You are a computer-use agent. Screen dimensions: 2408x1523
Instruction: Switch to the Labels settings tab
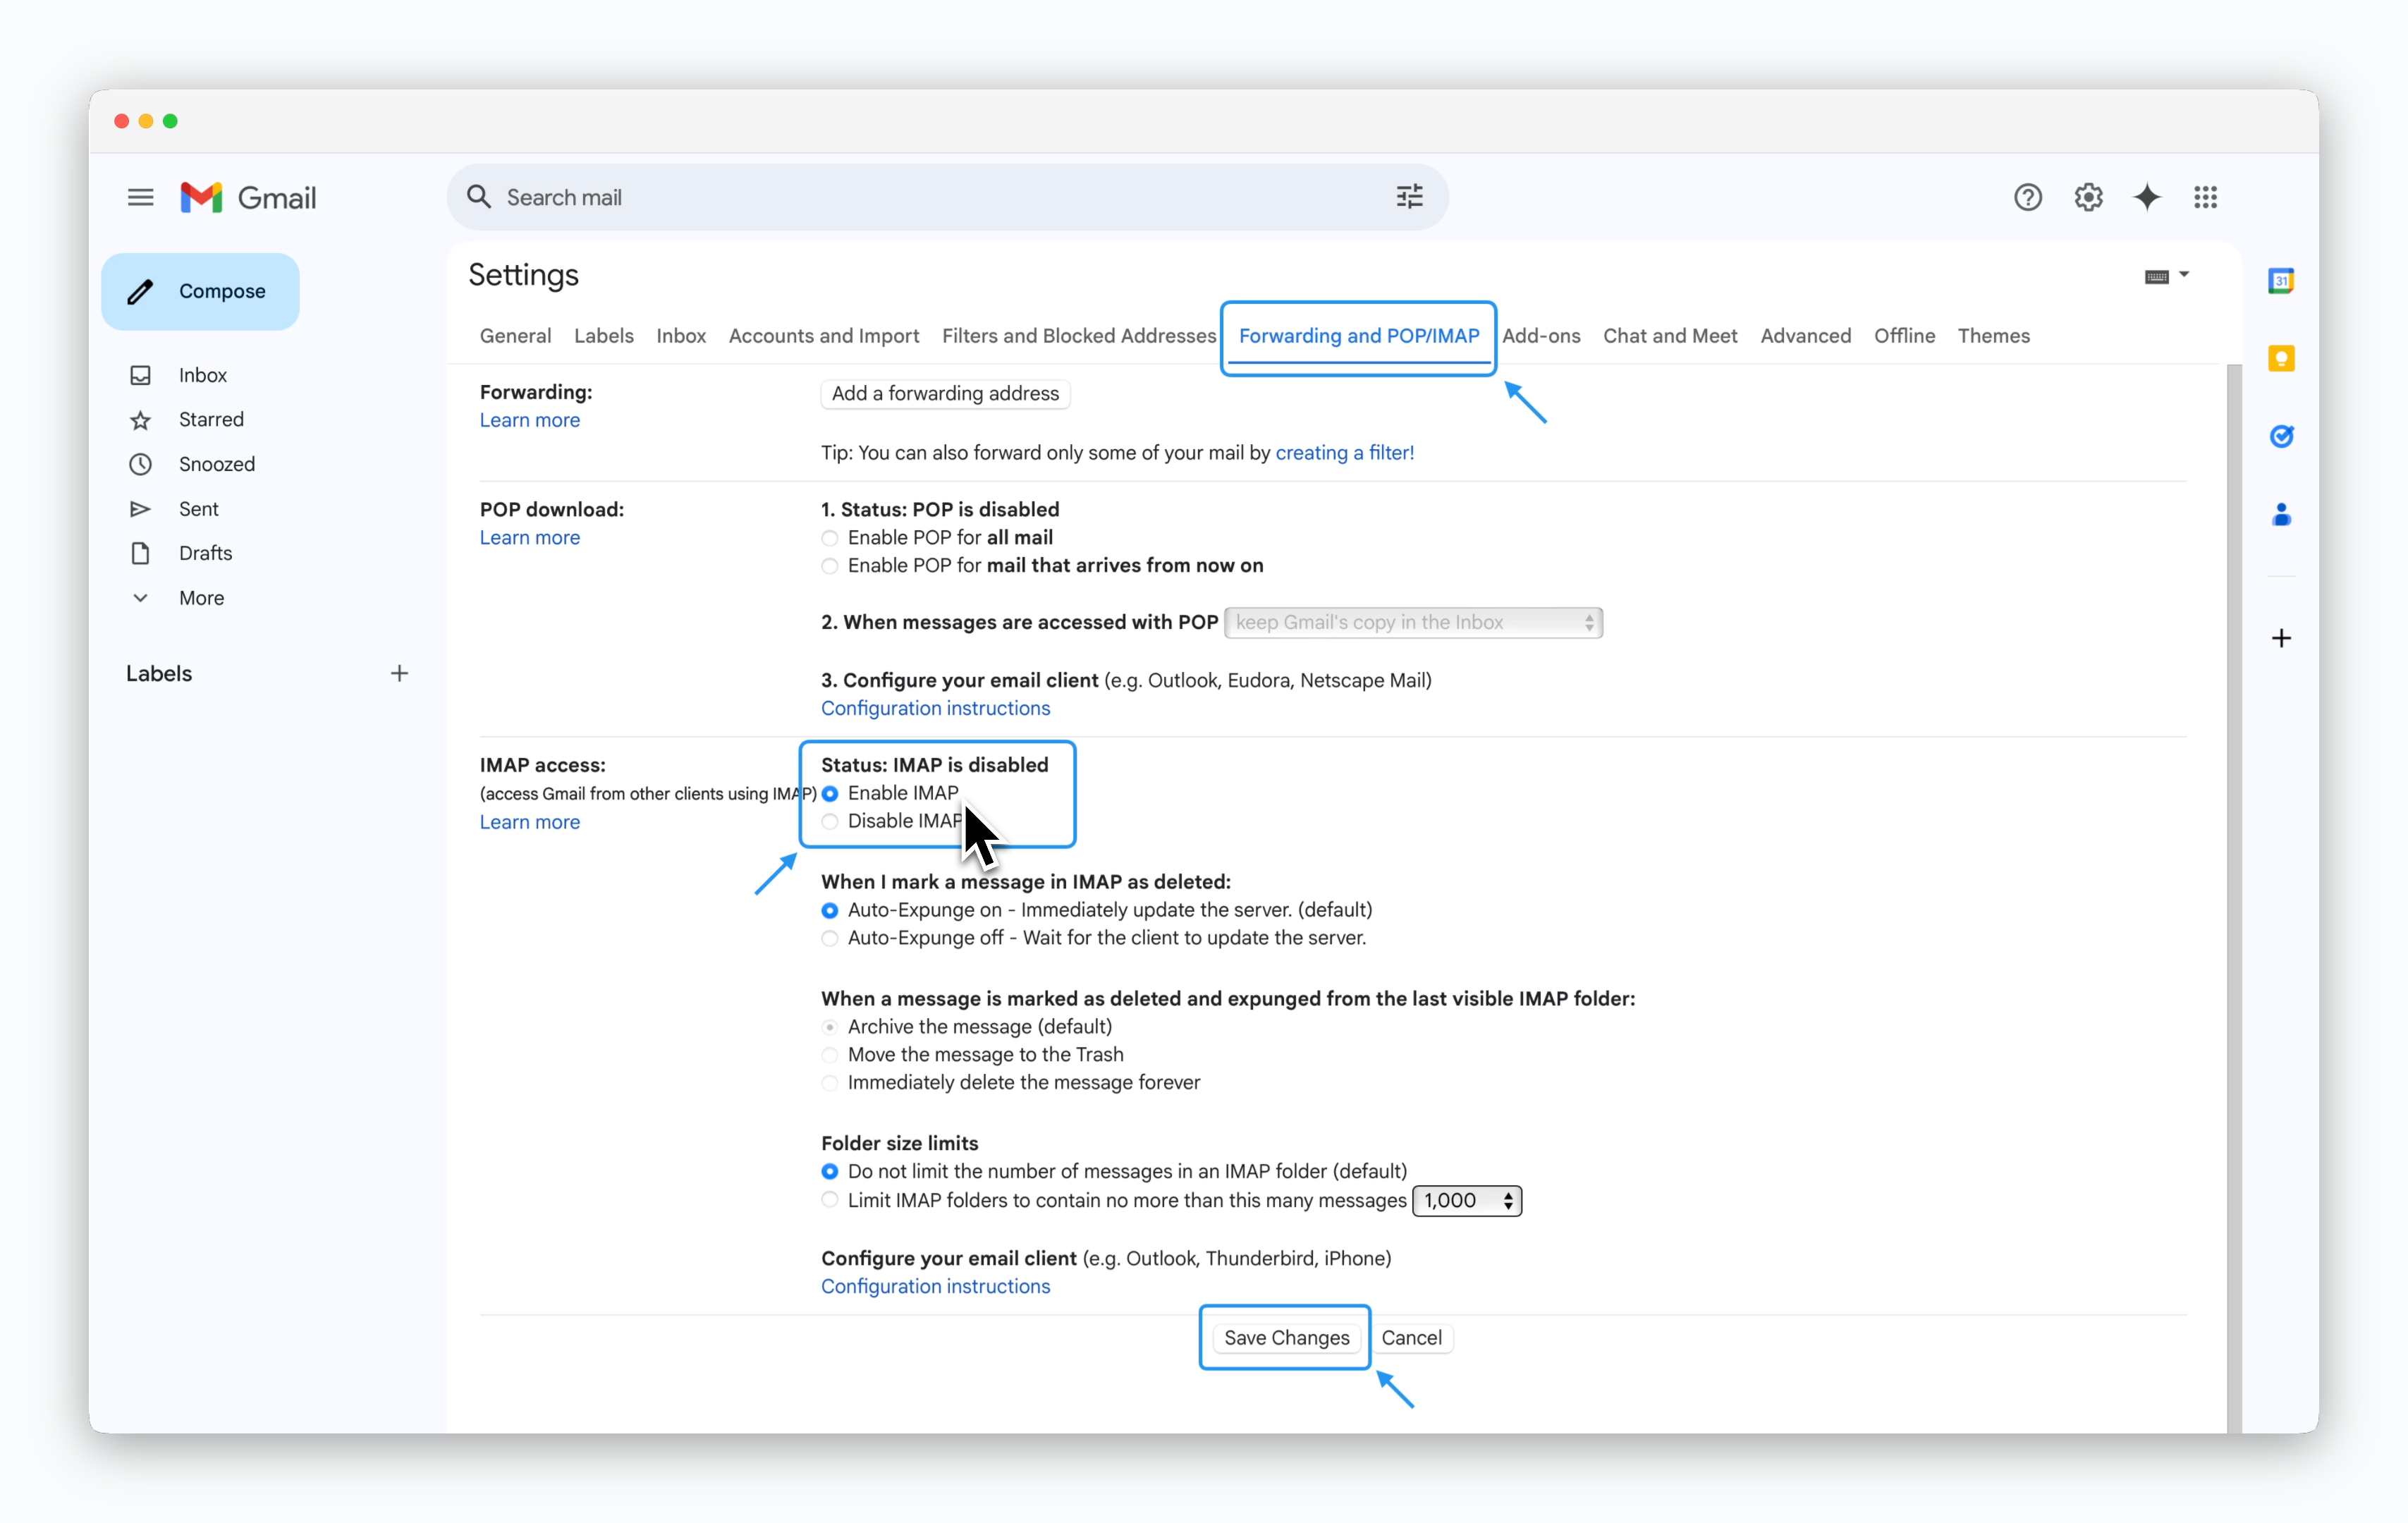pos(603,336)
